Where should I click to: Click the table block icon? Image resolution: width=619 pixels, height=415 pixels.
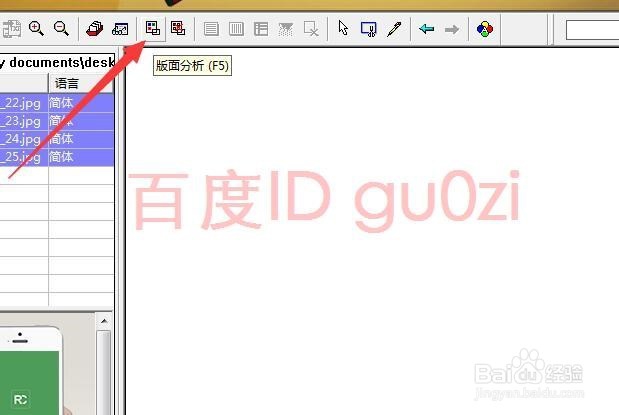pos(261,29)
